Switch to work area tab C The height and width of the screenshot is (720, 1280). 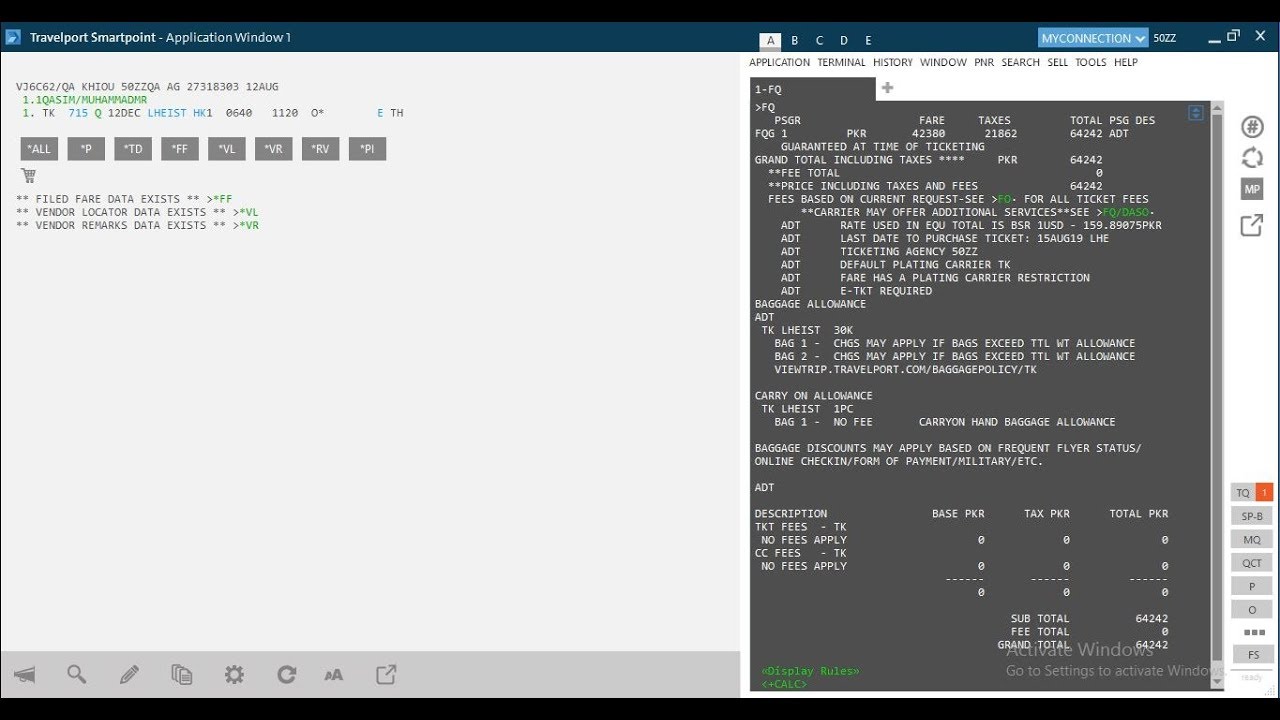coord(819,41)
